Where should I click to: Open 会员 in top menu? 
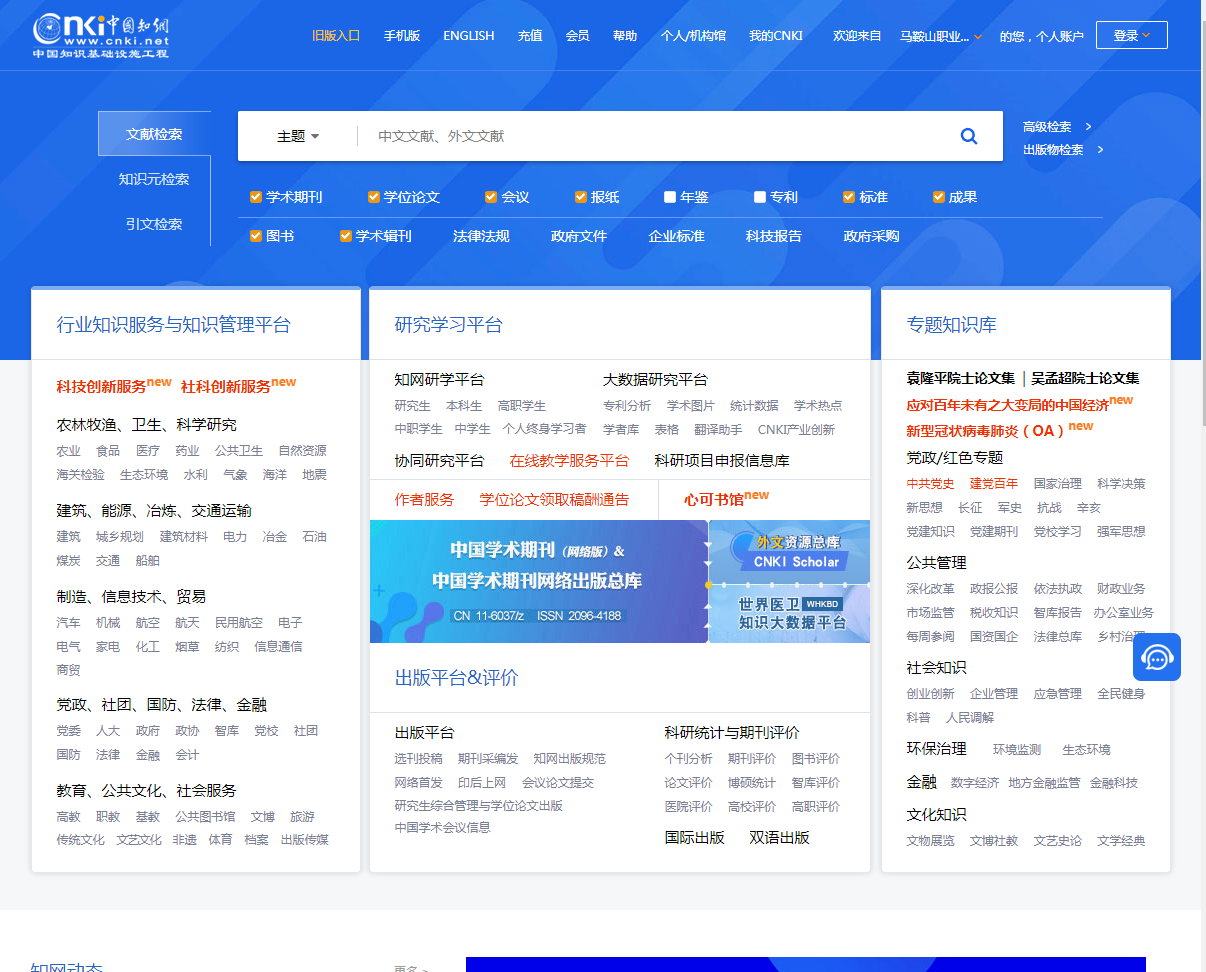(x=577, y=35)
